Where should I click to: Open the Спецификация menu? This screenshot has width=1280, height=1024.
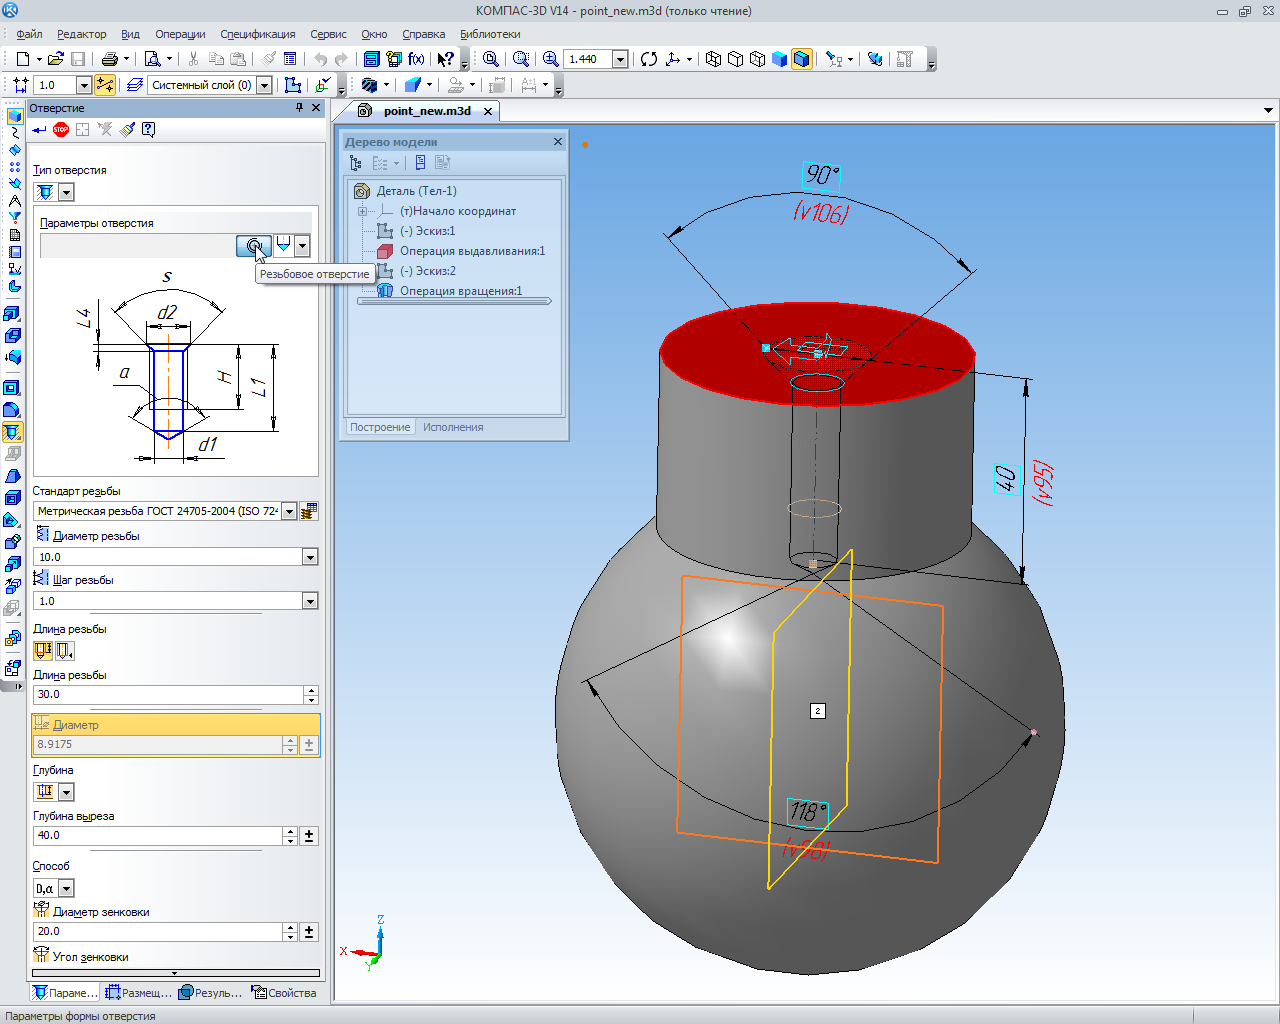click(x=258, y=34)
